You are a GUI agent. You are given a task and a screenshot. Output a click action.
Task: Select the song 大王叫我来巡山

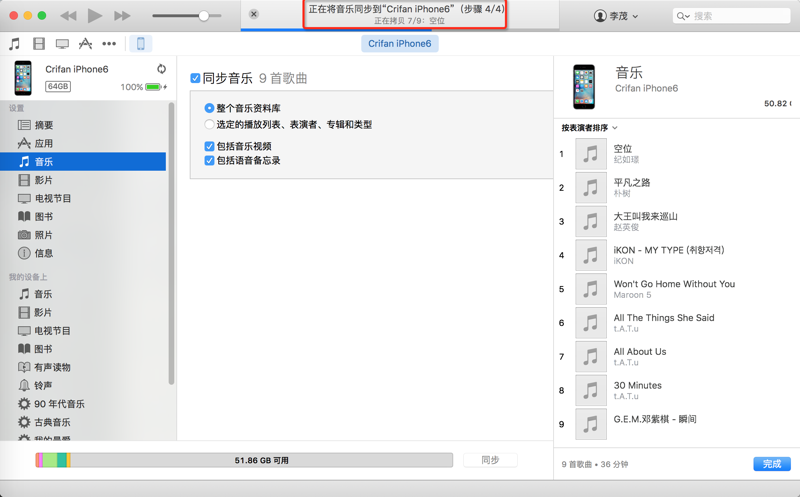tap(677, 221)
